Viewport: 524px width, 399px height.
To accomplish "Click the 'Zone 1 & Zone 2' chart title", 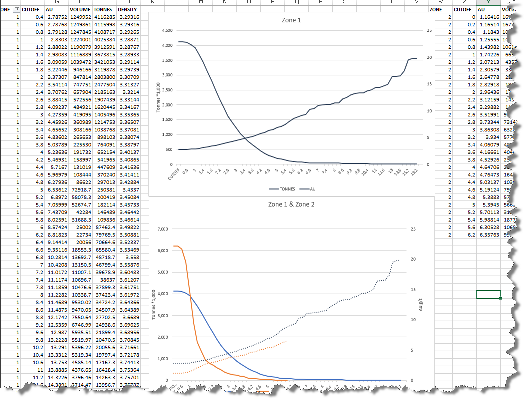I will pos(291,204).
